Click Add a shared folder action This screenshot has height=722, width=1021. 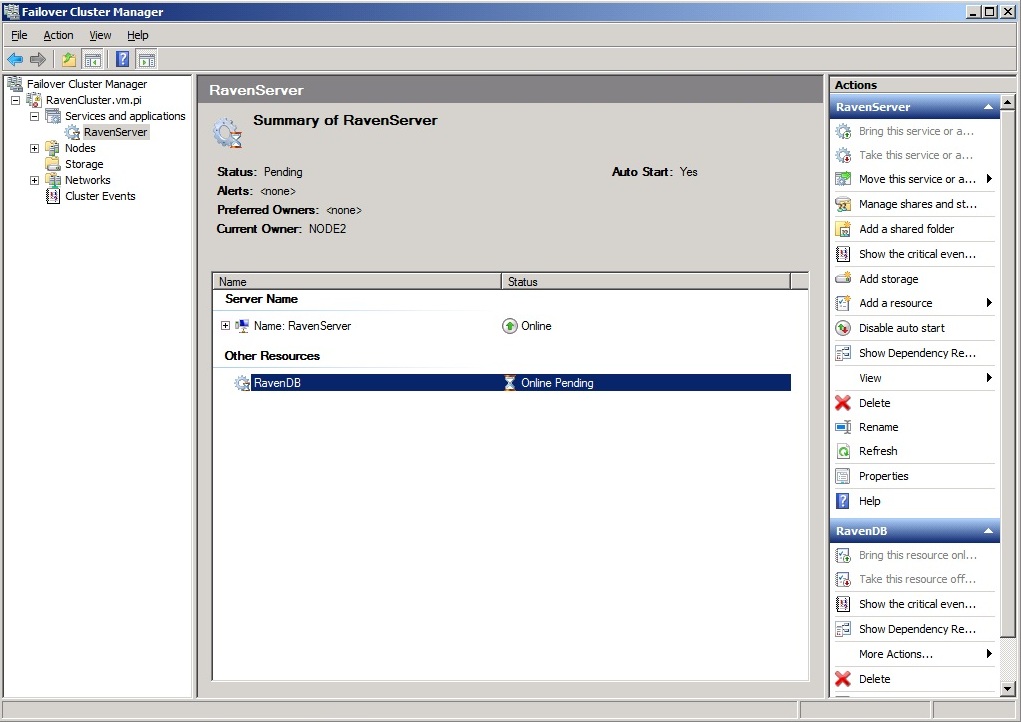click(x=906, y=229)
